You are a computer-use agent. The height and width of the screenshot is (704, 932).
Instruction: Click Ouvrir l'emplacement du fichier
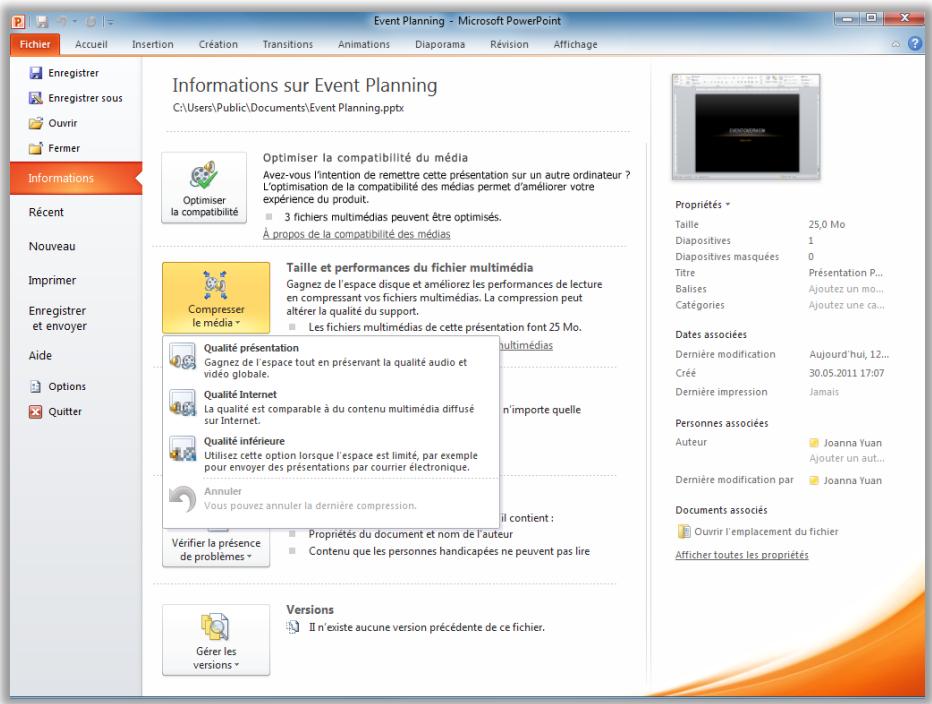766,532
